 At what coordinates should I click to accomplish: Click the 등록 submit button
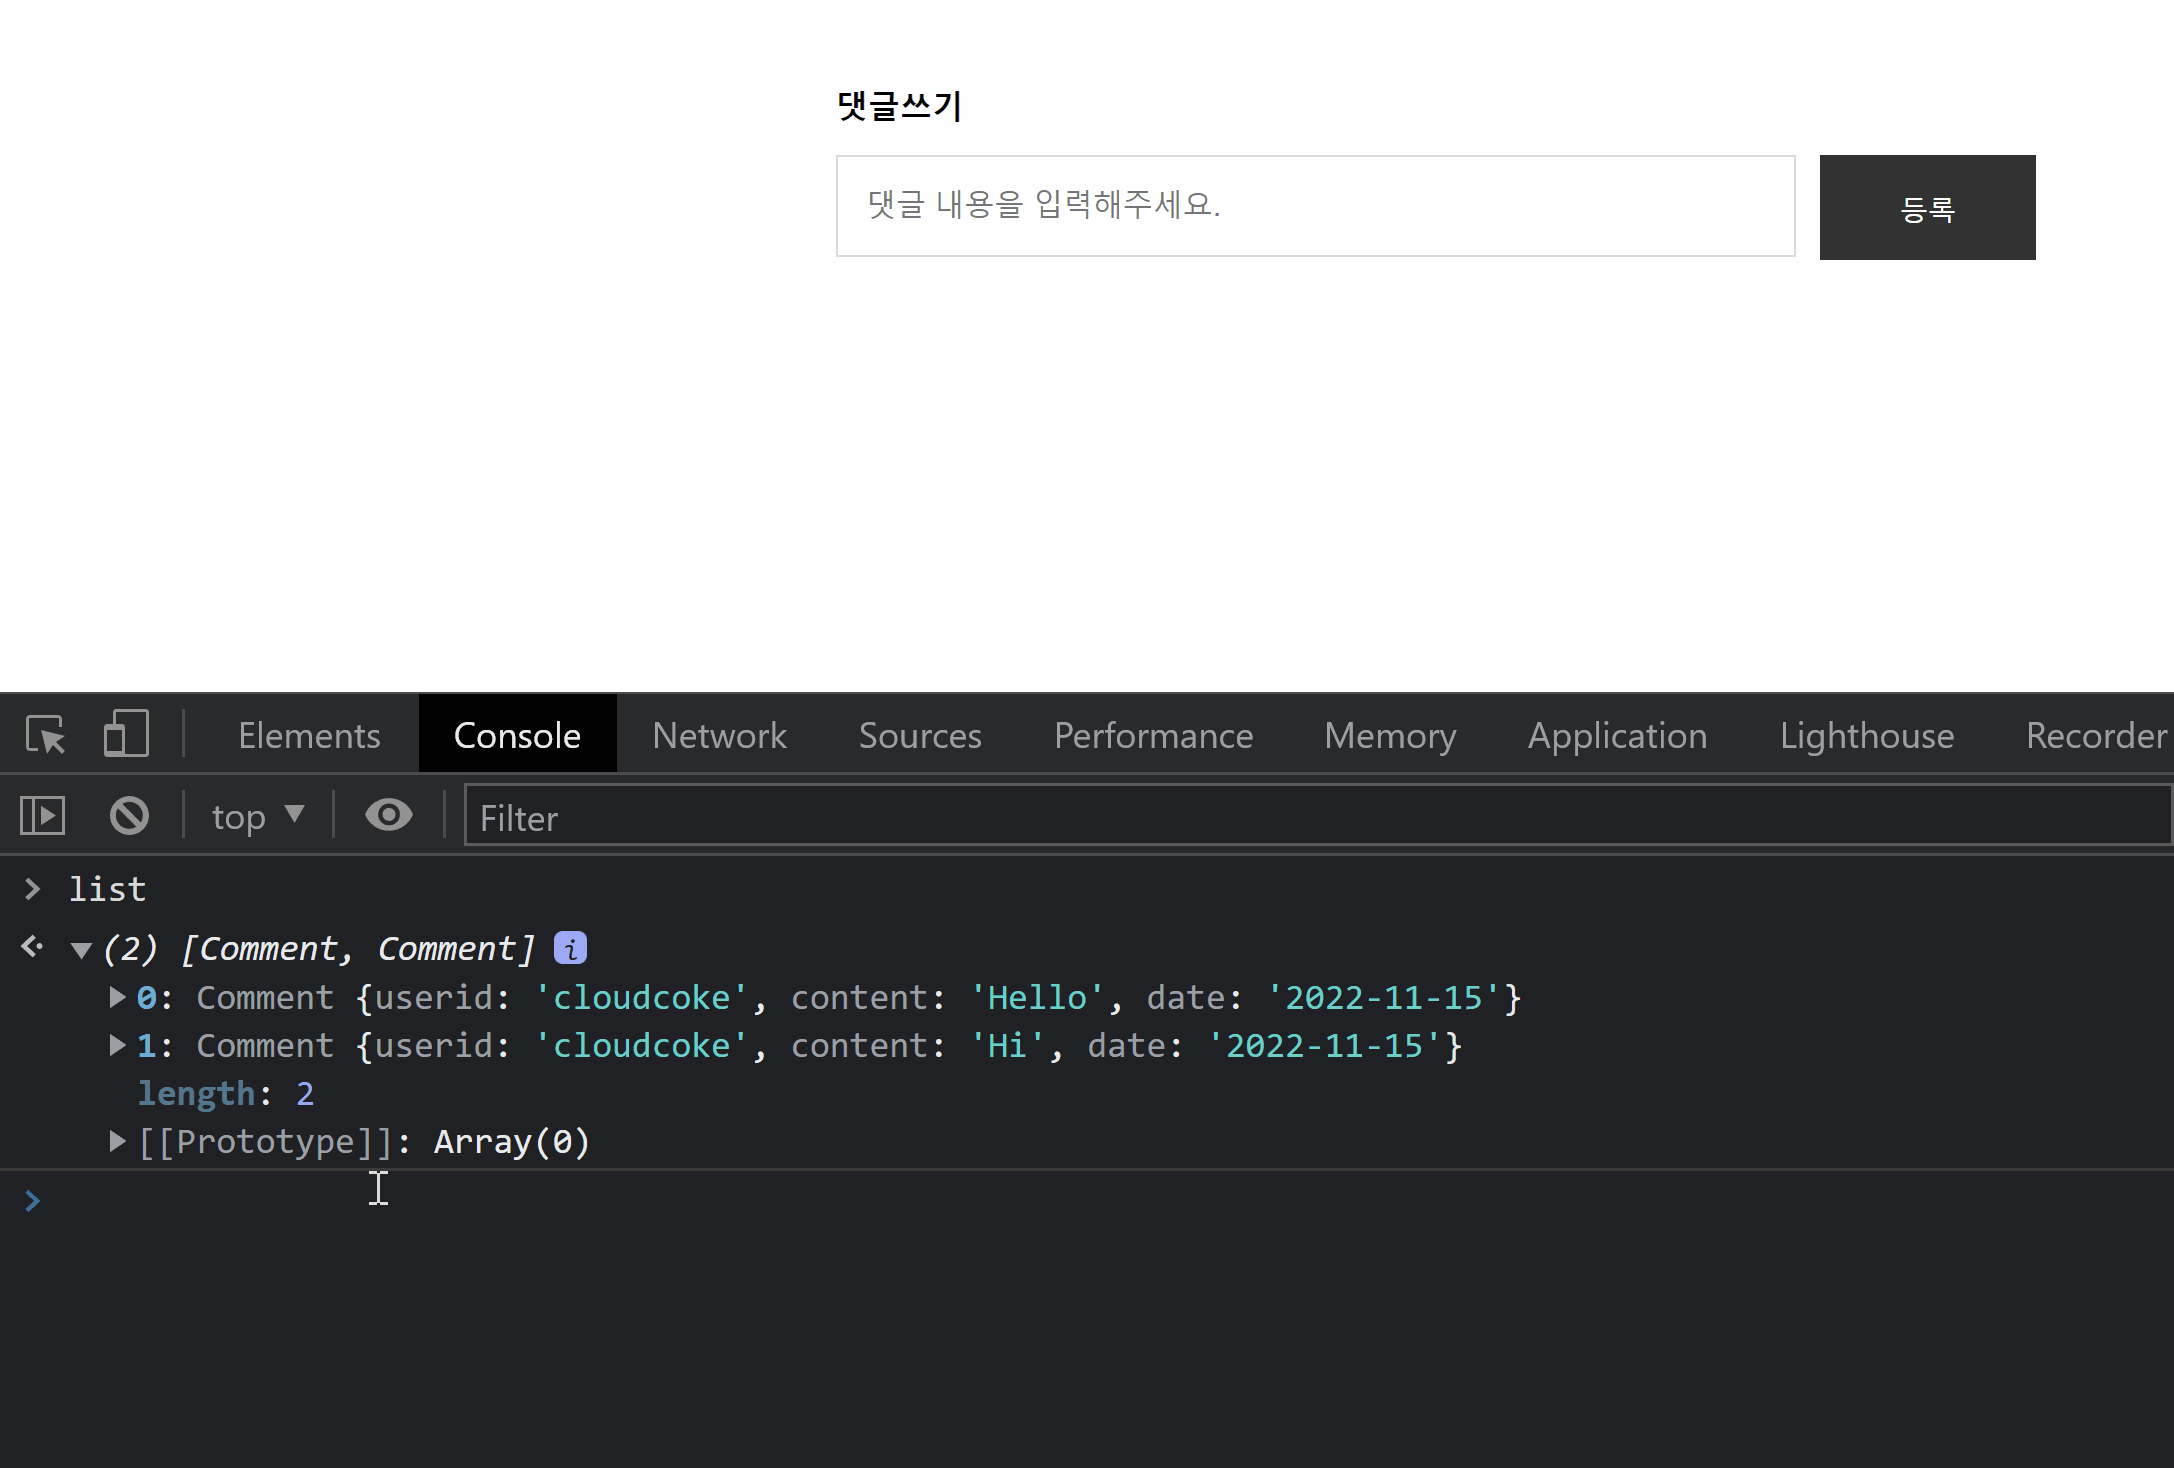pos(1927,208)
